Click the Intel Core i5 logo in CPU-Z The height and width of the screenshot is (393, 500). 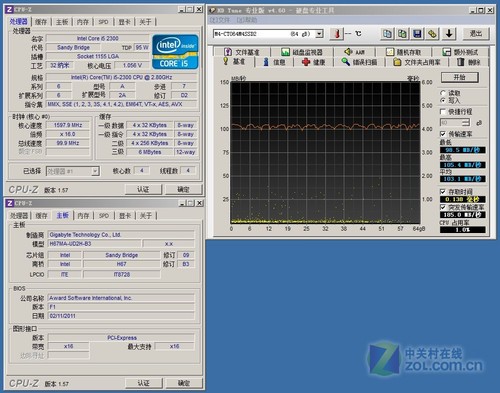(175, 52)
